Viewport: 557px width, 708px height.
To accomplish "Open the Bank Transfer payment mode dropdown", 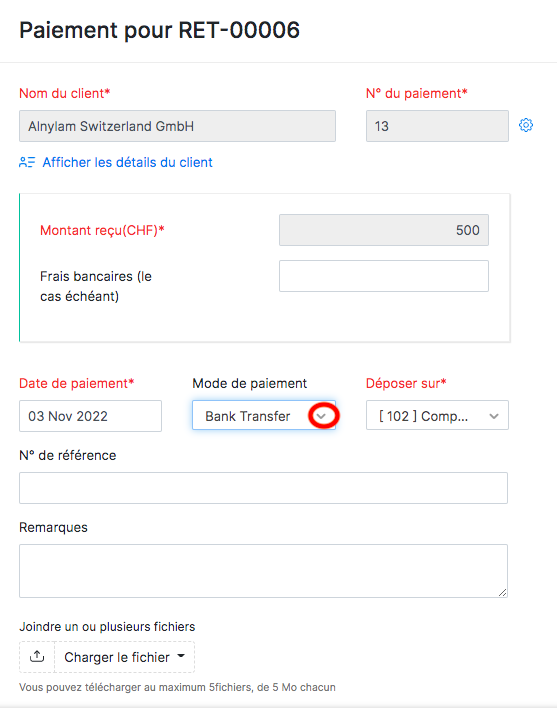I will [x=264, y=415].
